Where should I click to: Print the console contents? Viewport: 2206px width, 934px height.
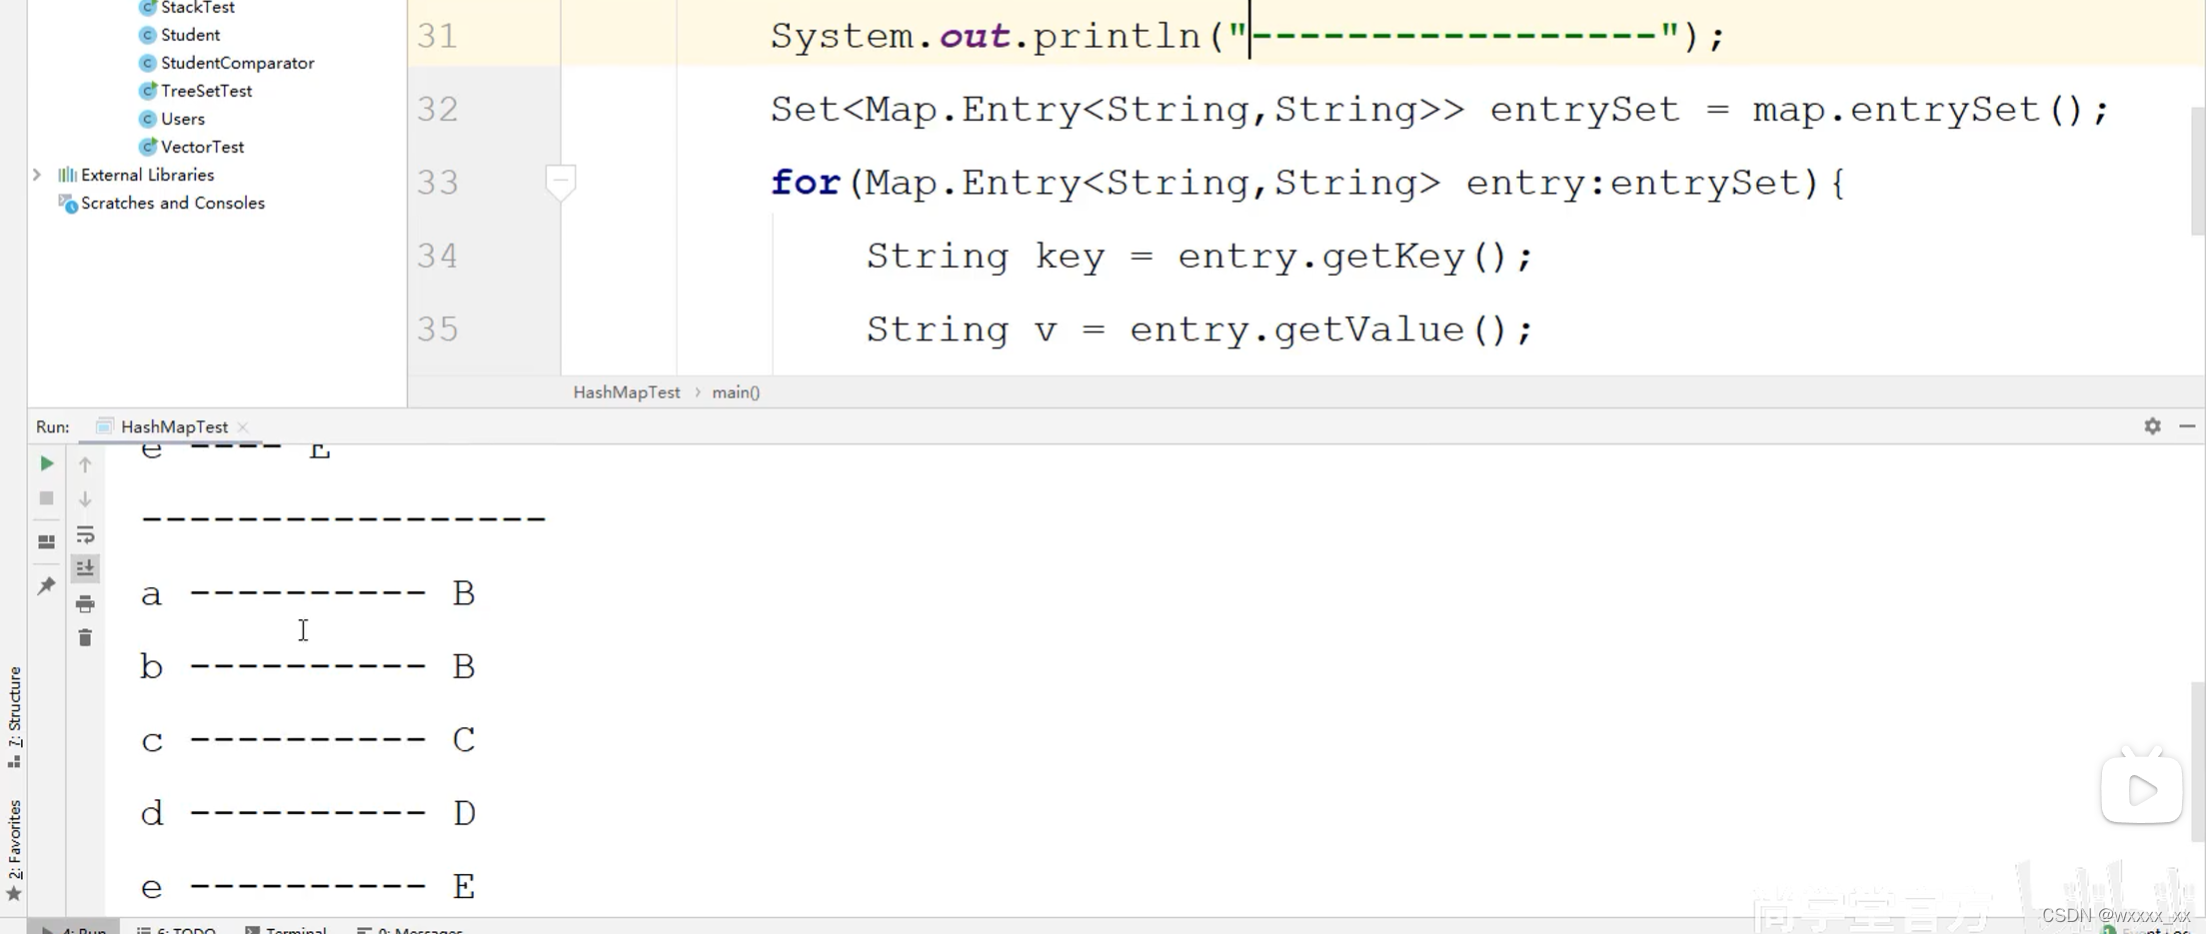pos(85,603)
